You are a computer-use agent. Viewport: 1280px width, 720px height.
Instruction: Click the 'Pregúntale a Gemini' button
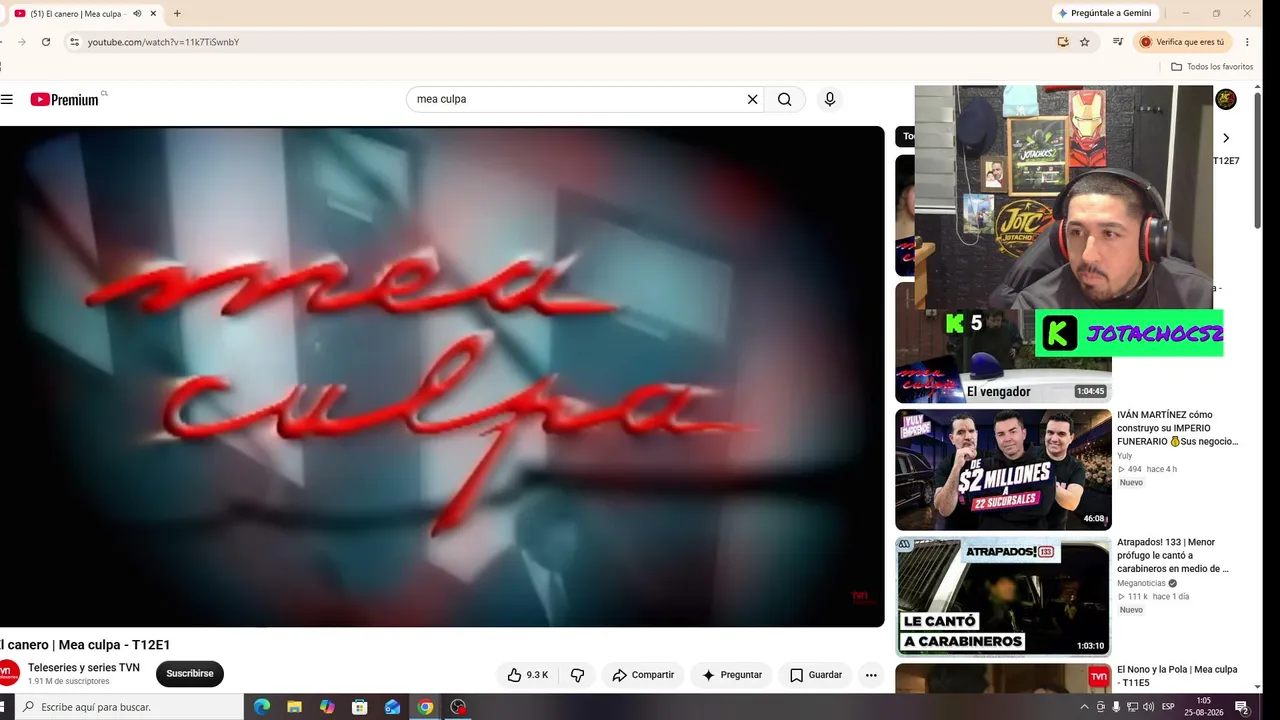[x=1105, y=13]
